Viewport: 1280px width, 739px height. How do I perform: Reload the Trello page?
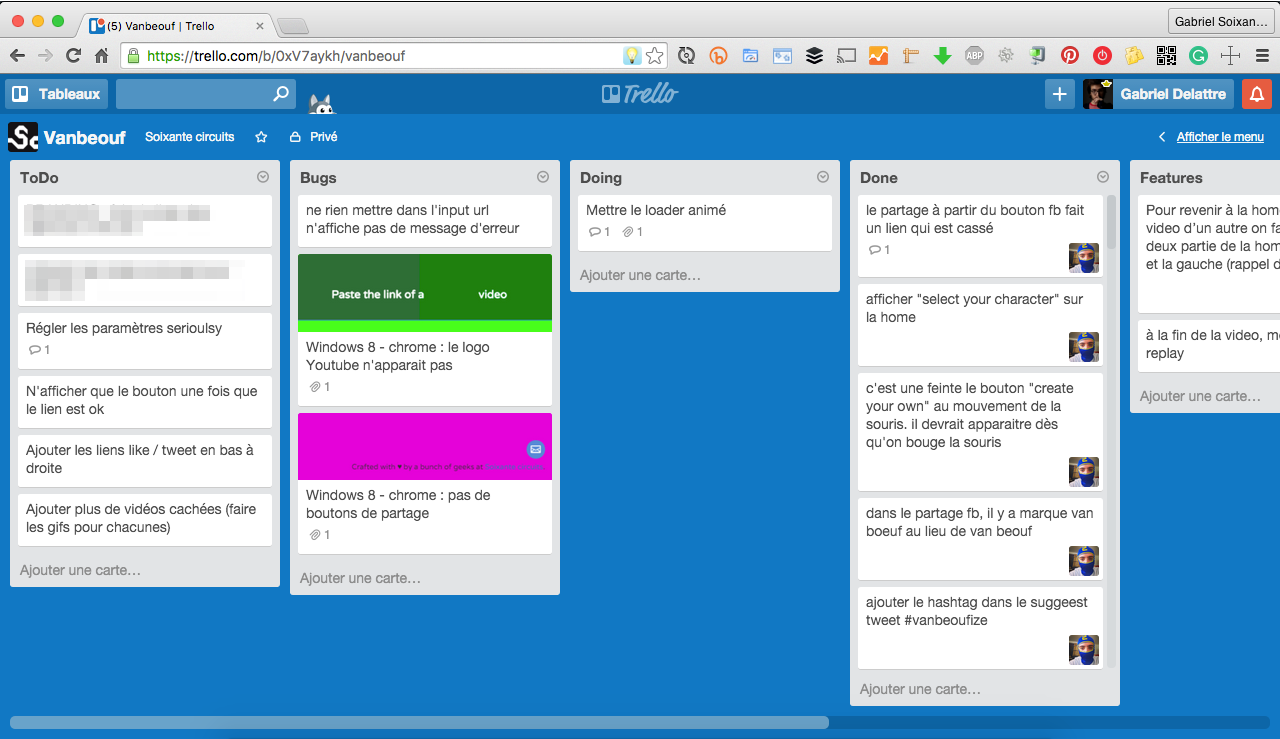click(x=73, y=56)
